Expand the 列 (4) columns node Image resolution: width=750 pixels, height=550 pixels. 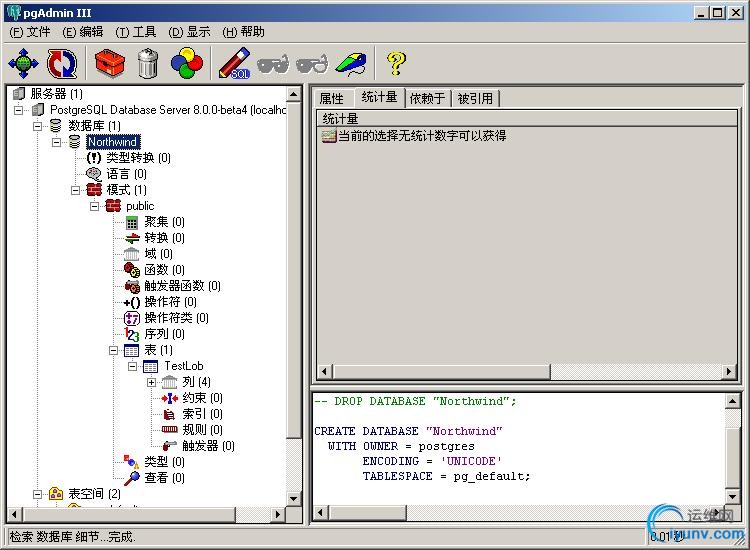pos(152,383)
